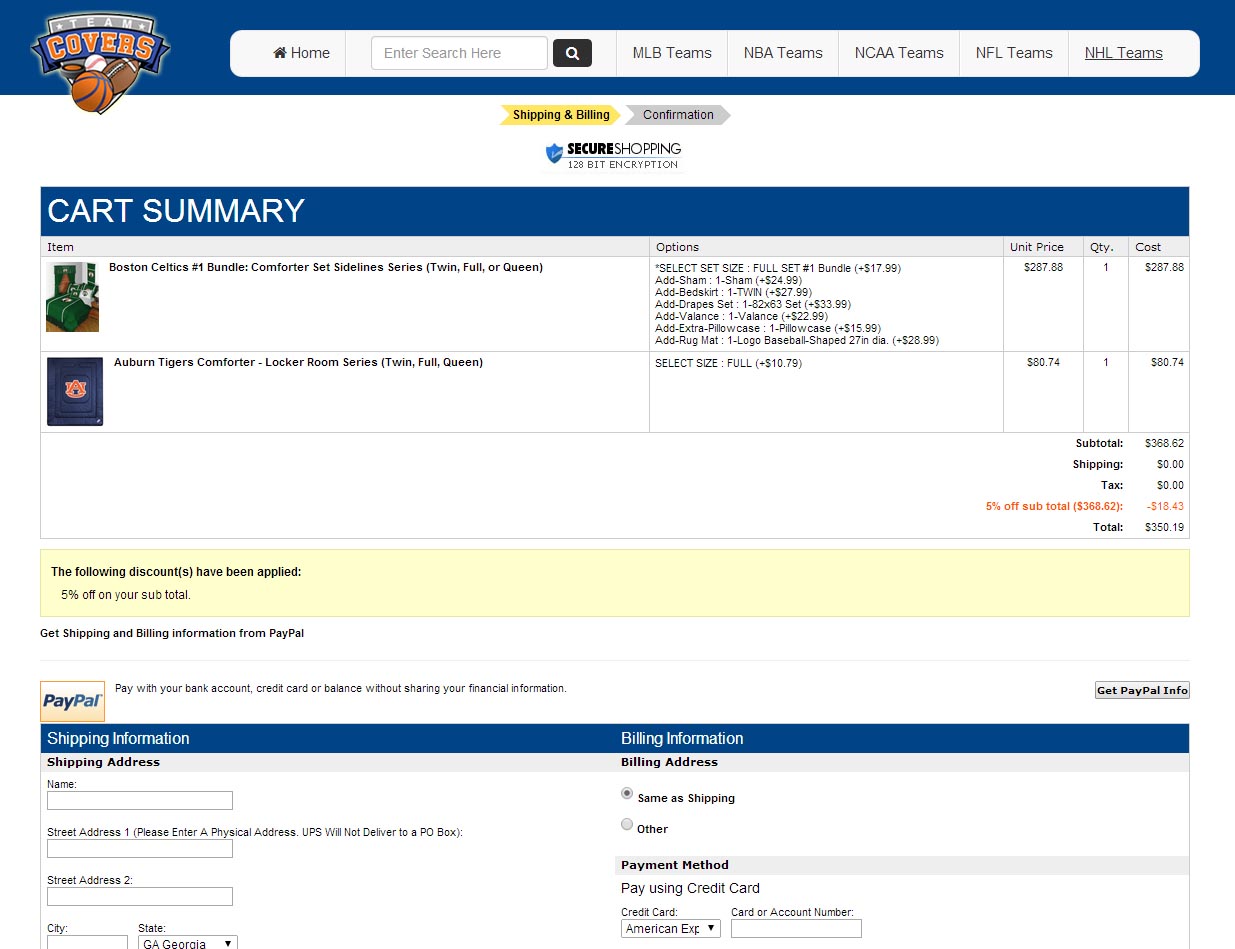Click the Enter Search Here field

click(459, 53)
